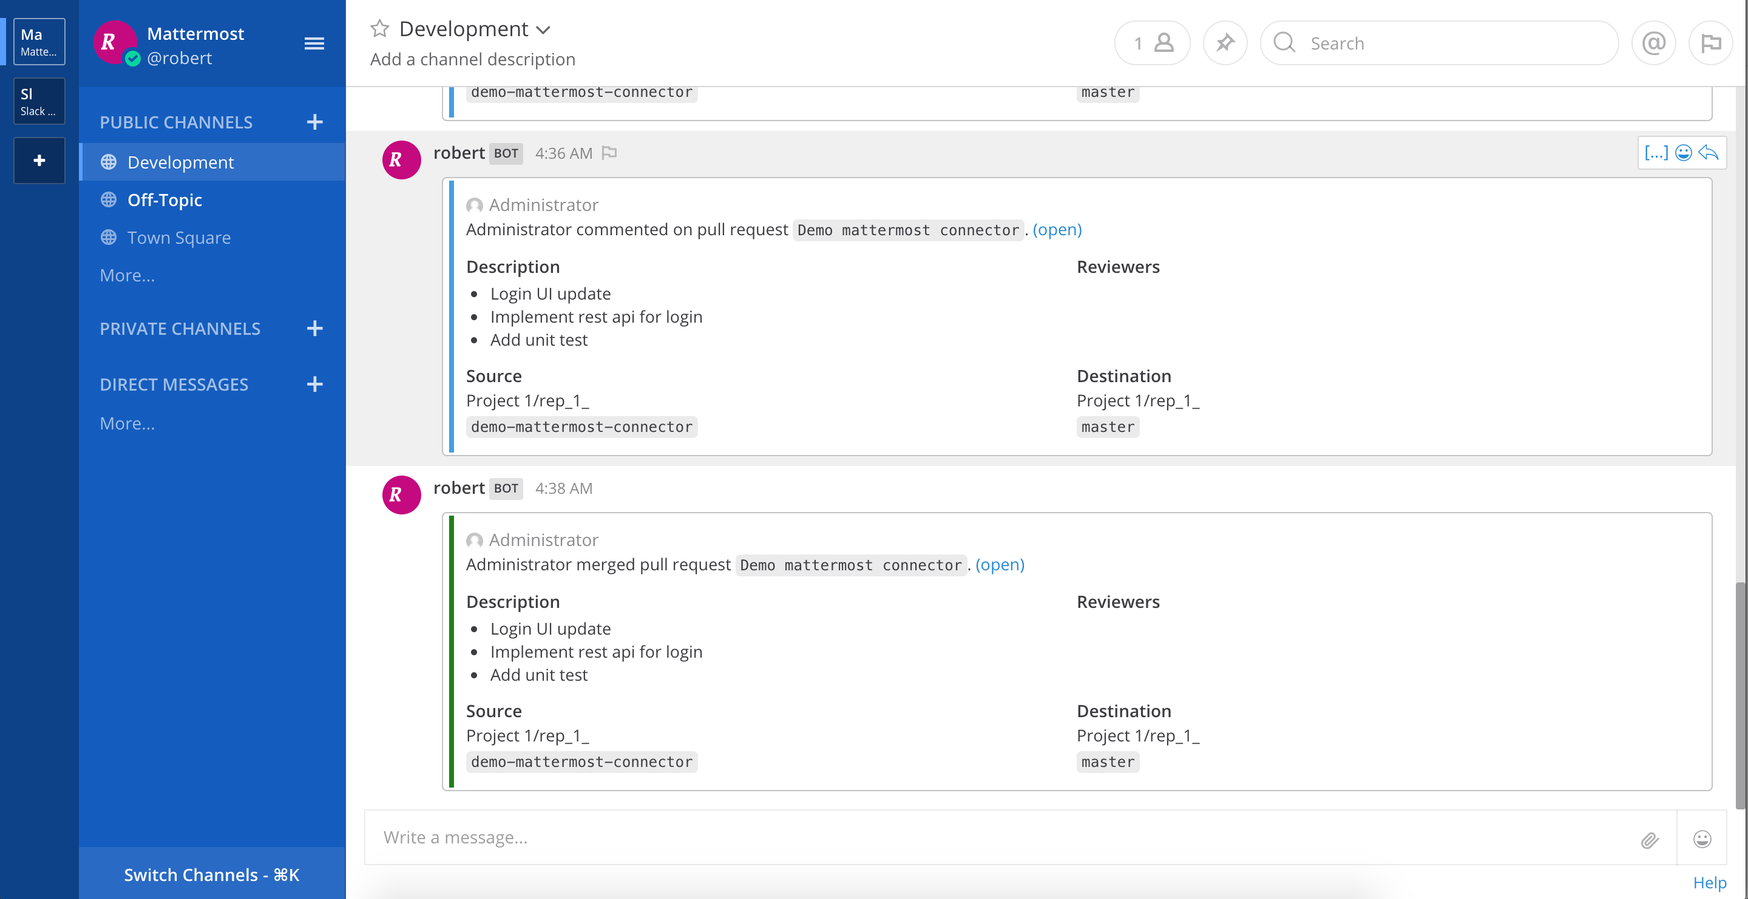Open the Off-Topic channel

tap(213, 200)
